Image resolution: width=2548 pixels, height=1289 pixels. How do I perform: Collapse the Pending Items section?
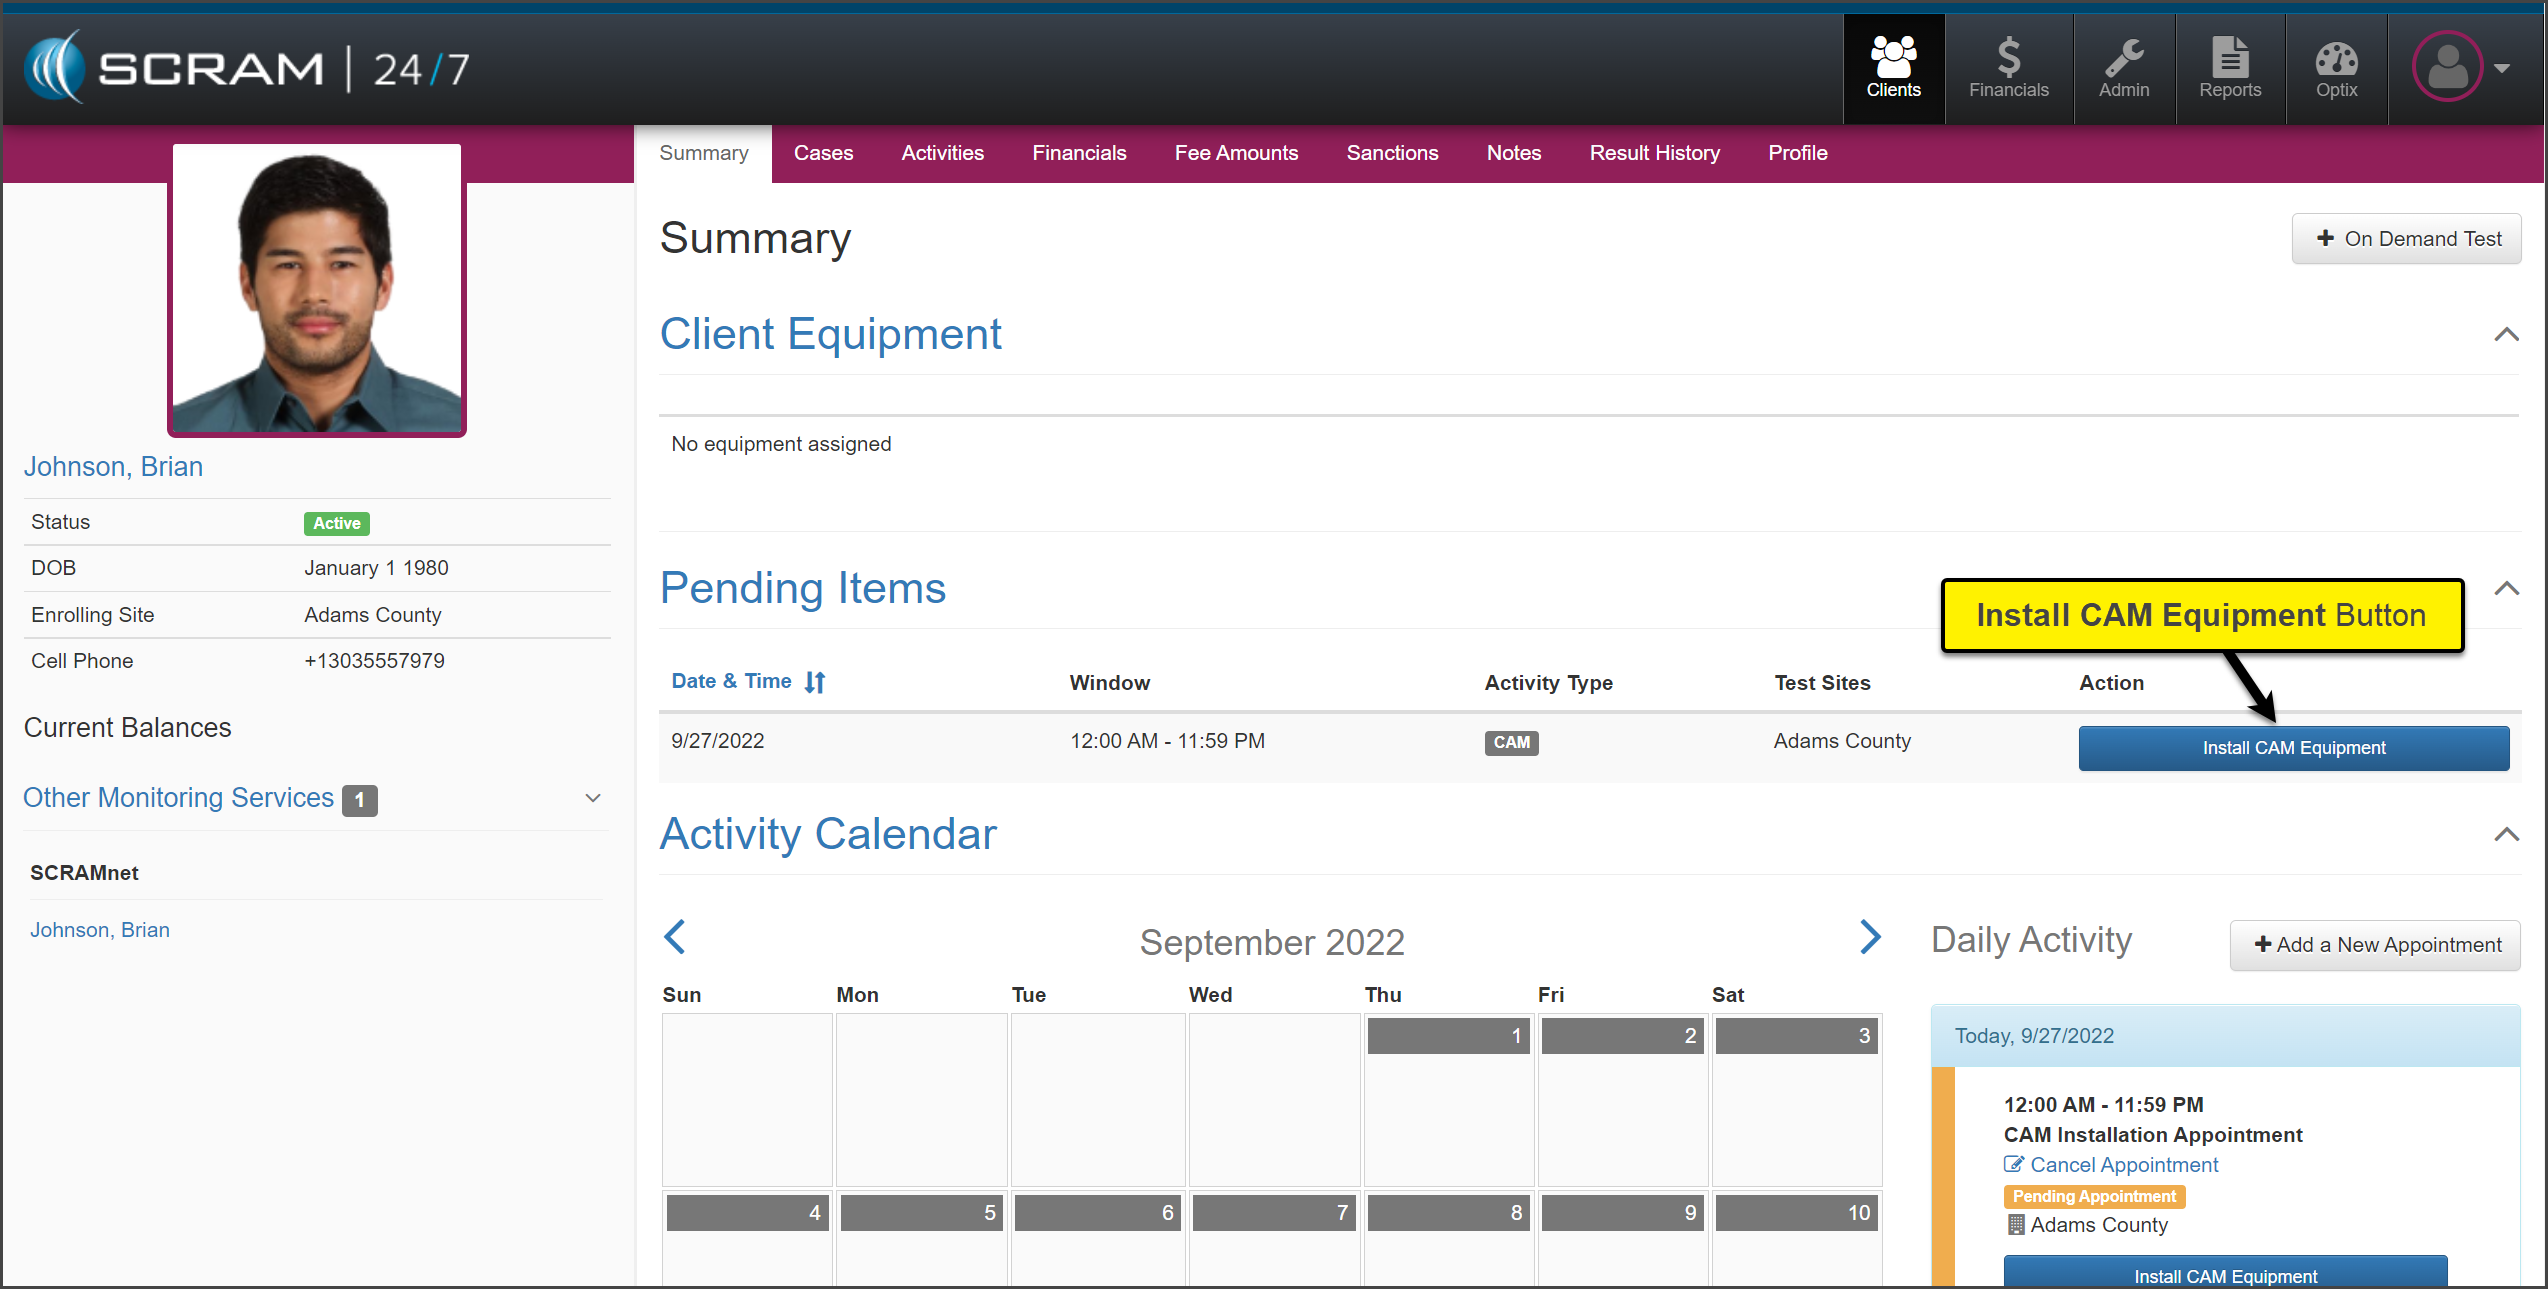[2506, 588]
